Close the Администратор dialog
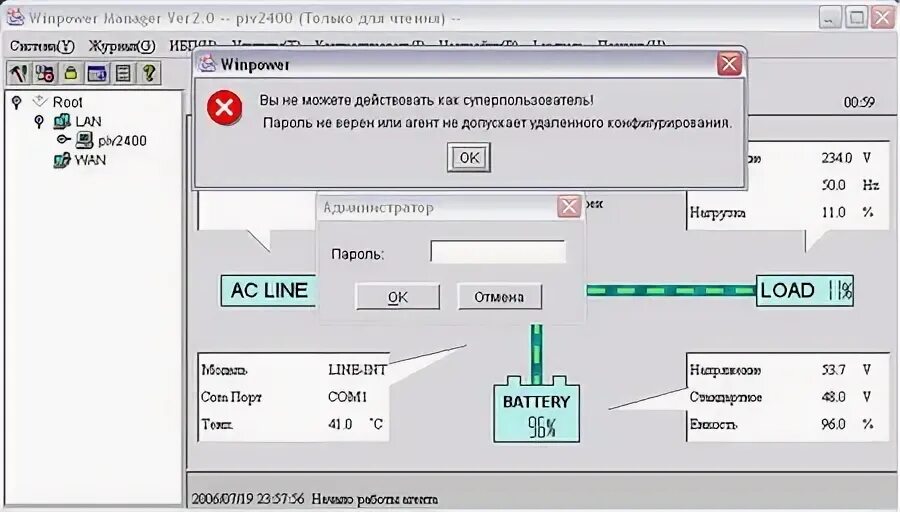900x512 pixels. [x=569, y=207]
